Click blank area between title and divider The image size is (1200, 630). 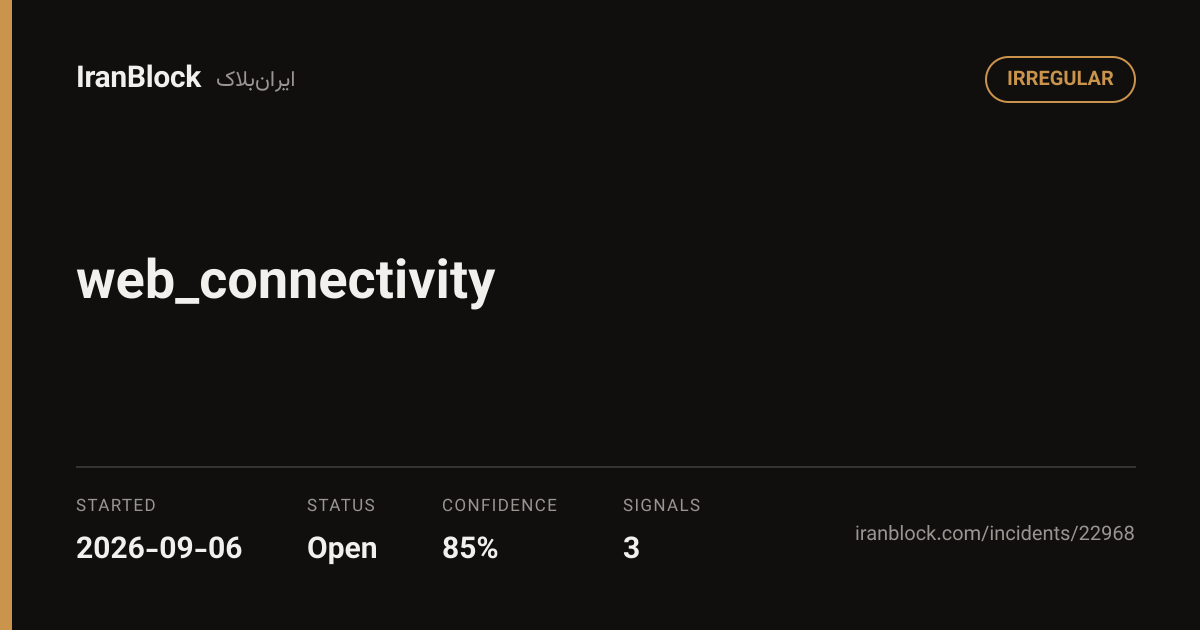tap(606, 390)
